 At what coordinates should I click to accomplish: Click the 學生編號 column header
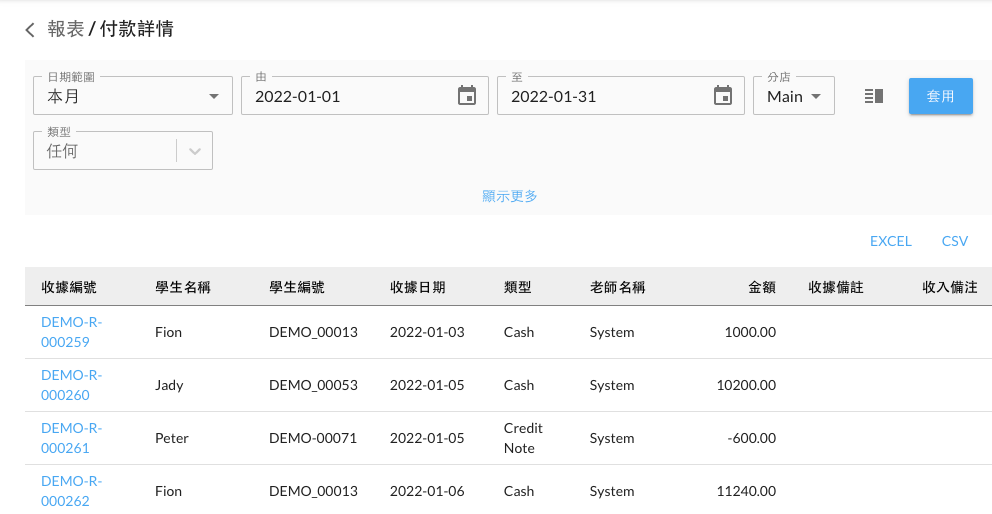[296, 287]
